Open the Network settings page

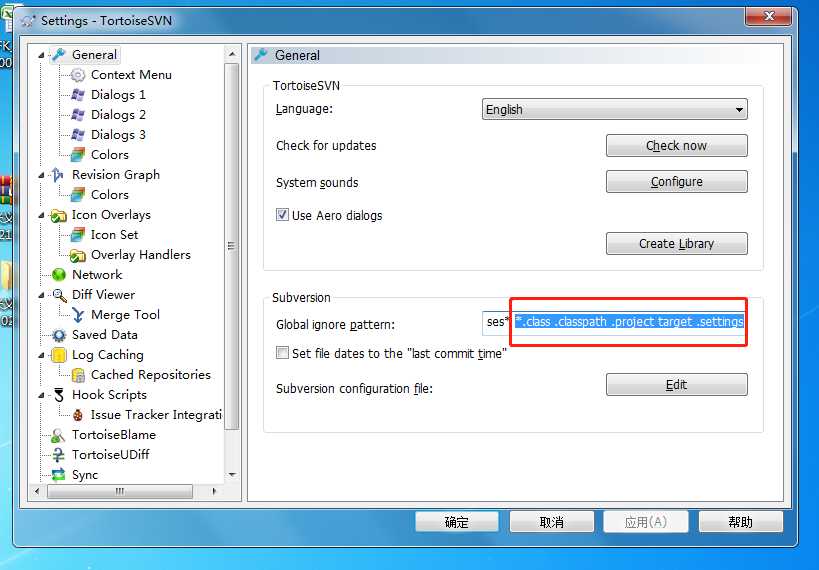pyautogui.click(x=97, y=275)
